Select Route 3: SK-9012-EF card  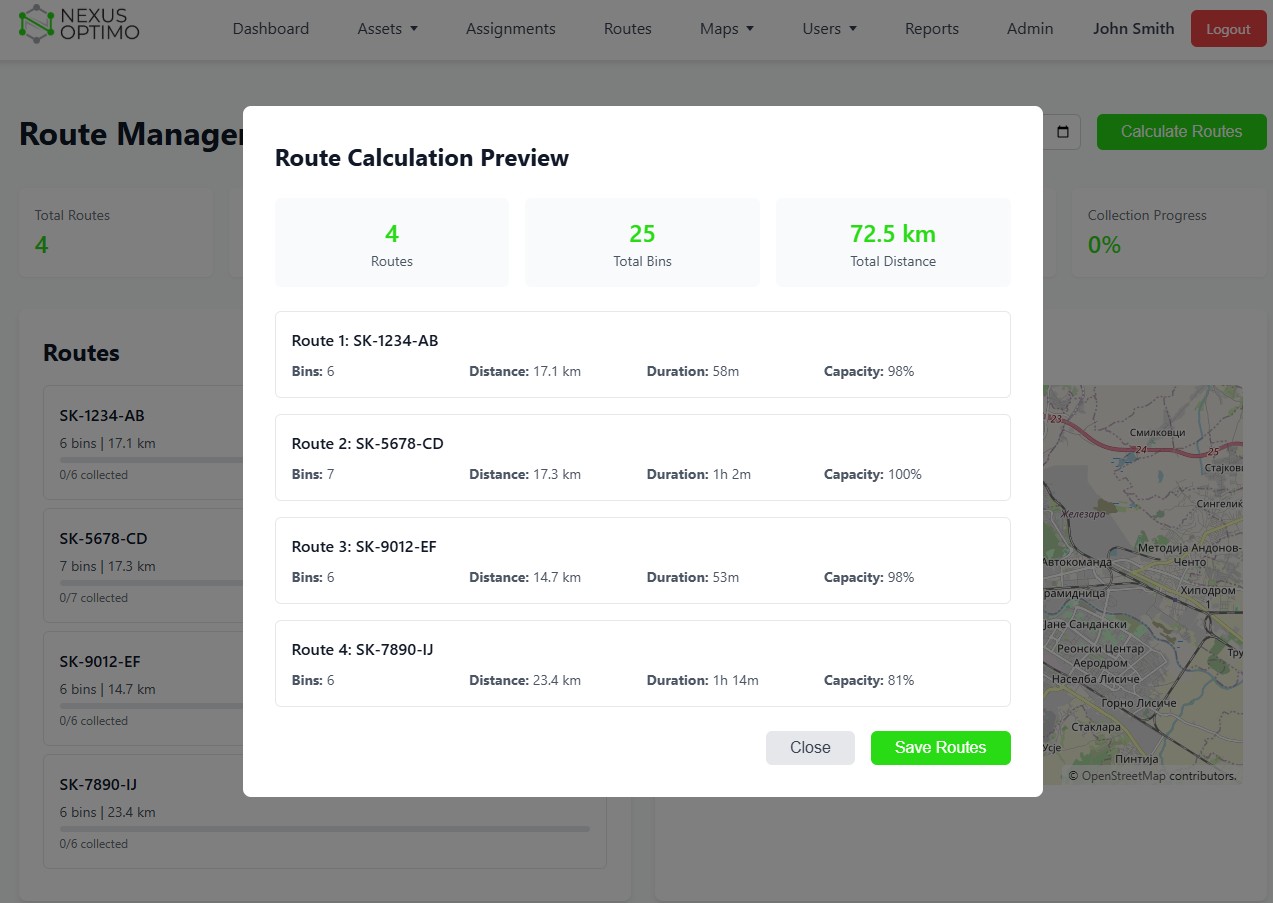click(642, 561)
